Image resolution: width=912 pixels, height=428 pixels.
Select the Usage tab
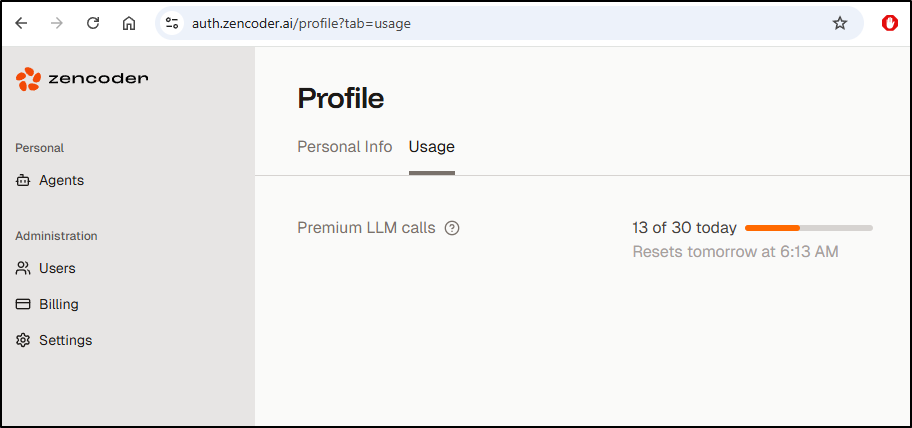tap(431, 147)
